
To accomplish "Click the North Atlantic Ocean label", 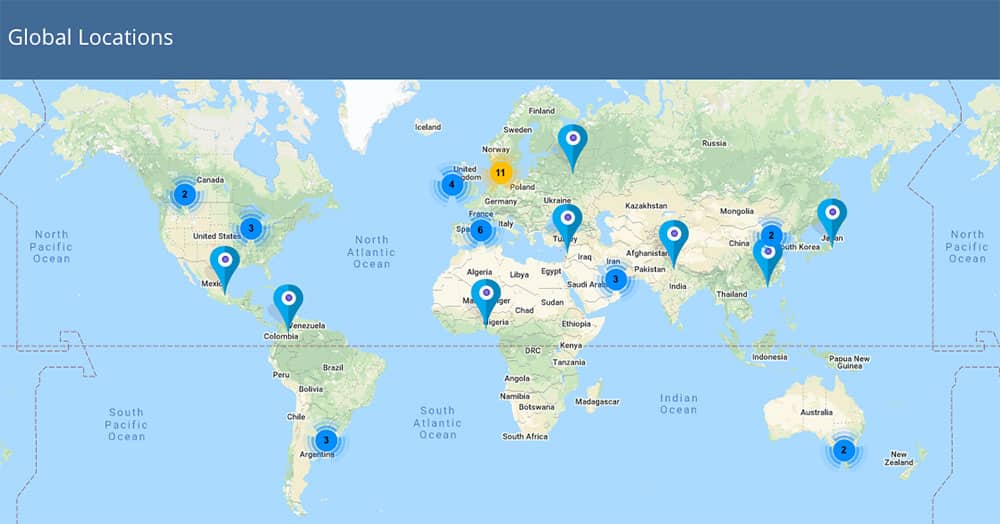I will point(372,252).
